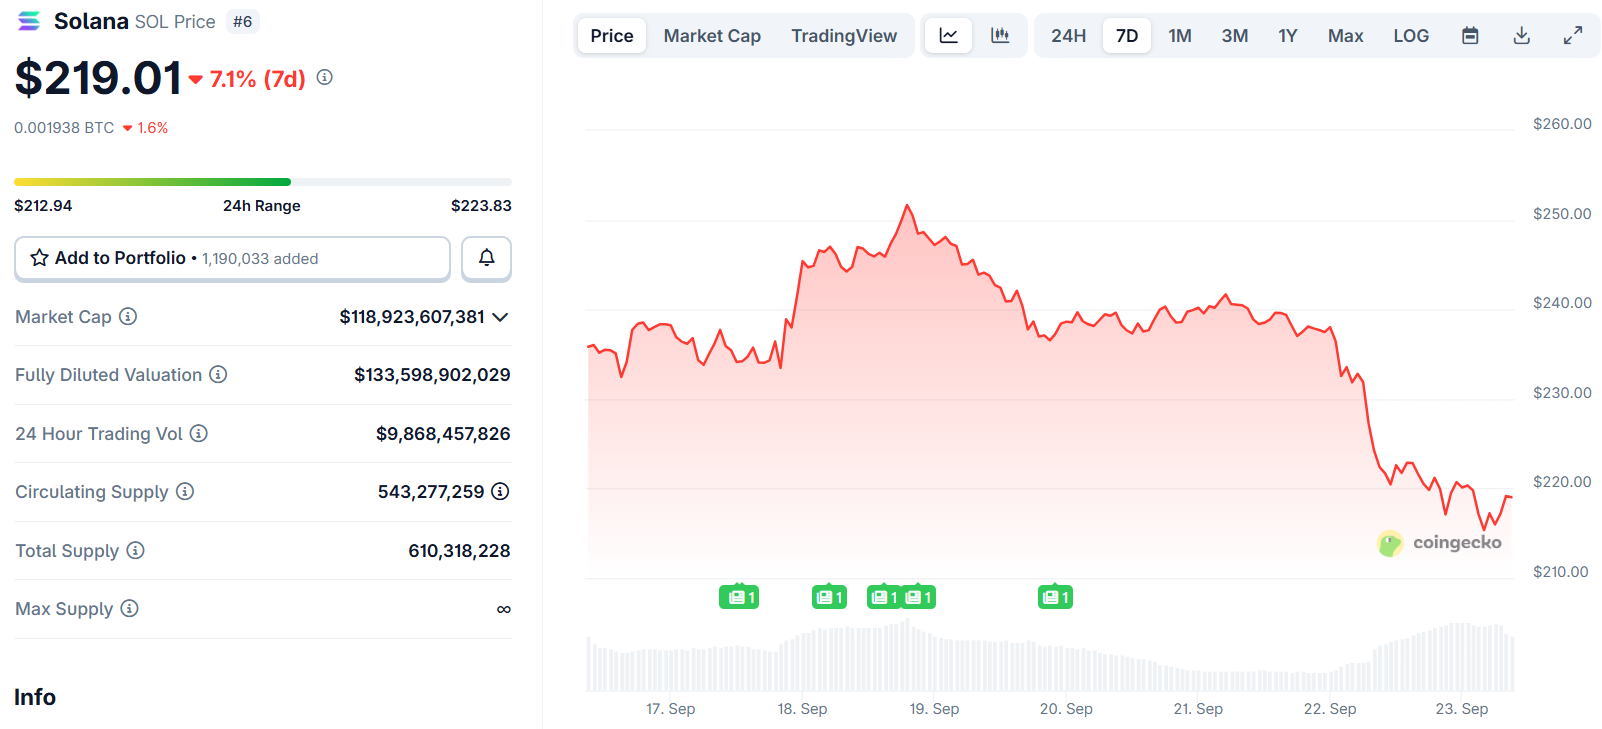This screenshot has width=1602, height=729.
Task: Click the 0.001938 BTC value
Action: click(x=64, y=128)
